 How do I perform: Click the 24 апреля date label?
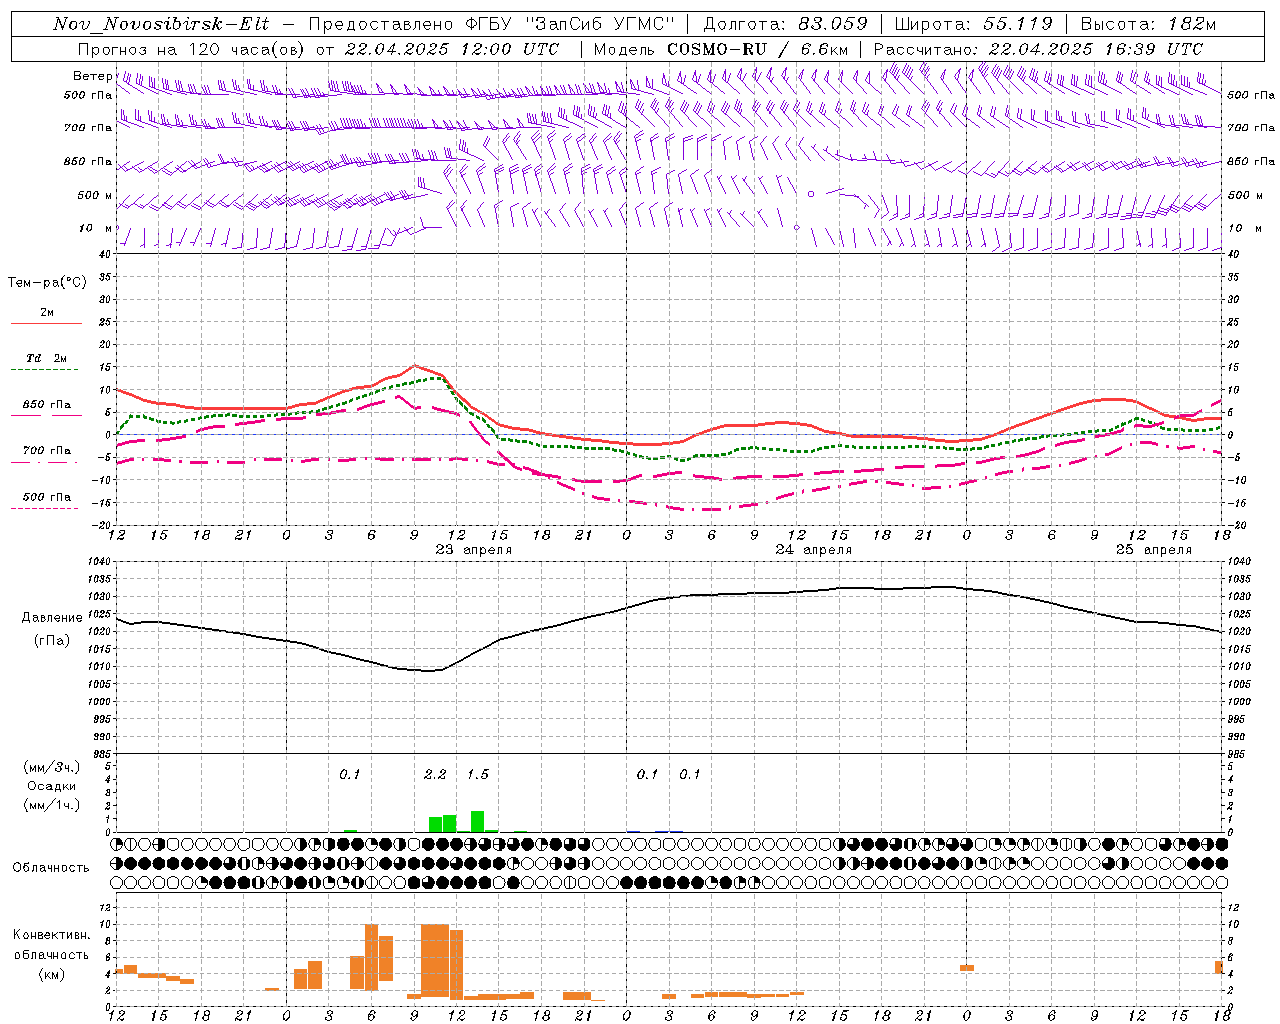(x=814, y=549)
